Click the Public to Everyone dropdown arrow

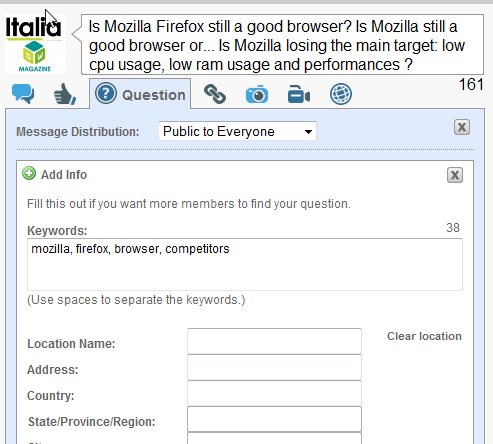coord(308,132)
